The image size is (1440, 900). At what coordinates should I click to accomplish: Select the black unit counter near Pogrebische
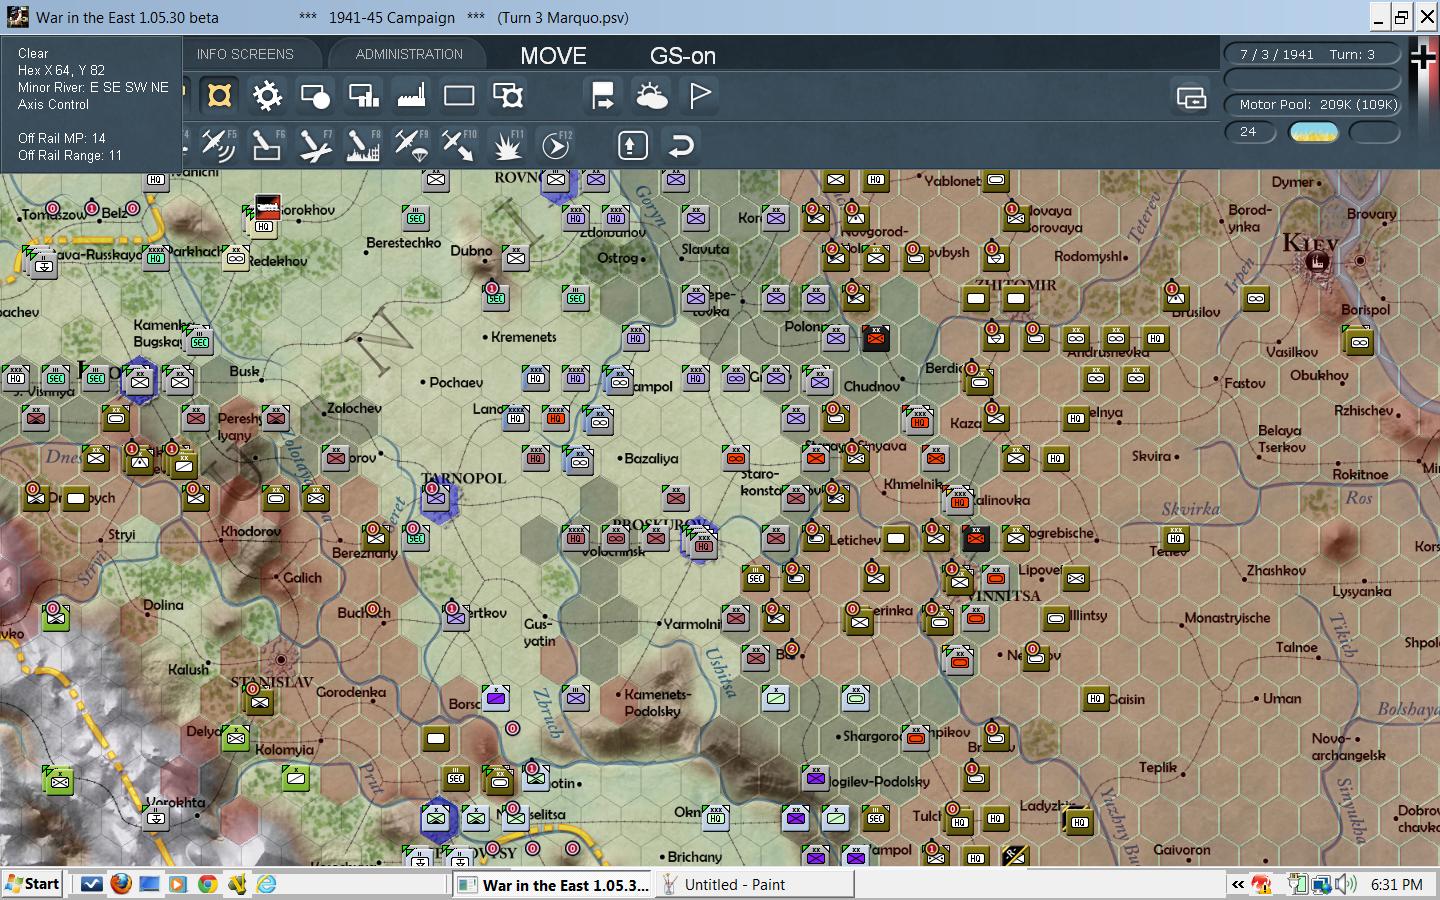point(976,538)
